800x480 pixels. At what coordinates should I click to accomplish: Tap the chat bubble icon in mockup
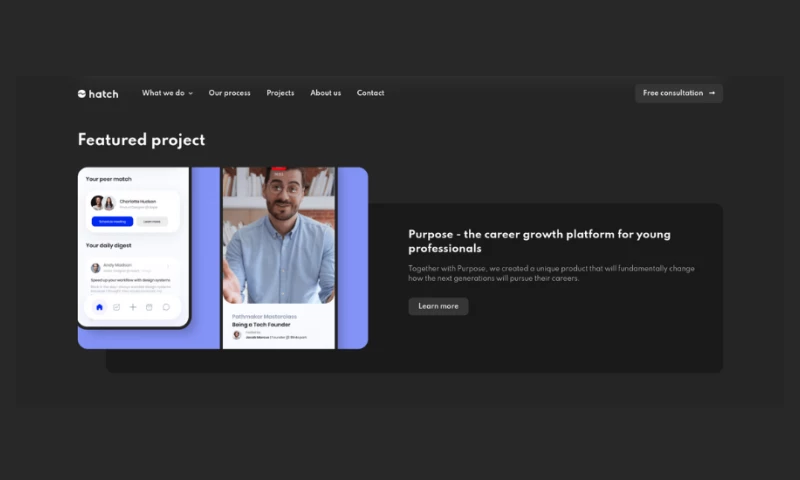coord(166,307)
